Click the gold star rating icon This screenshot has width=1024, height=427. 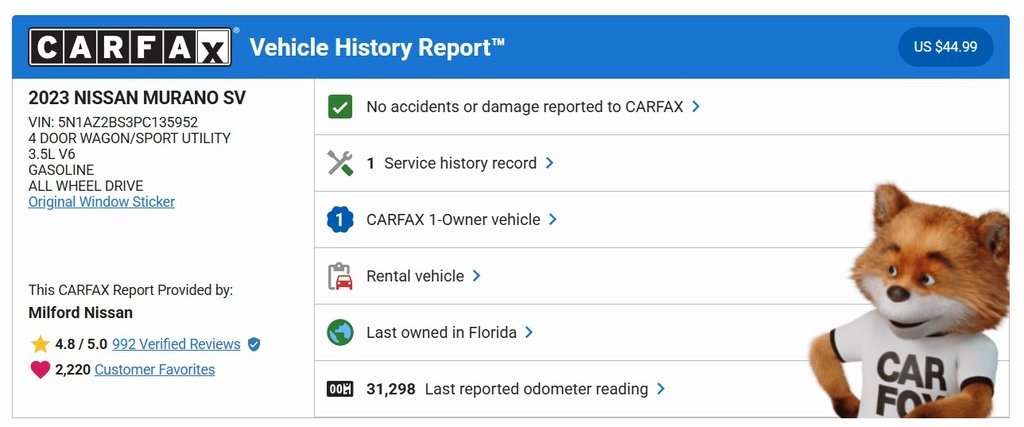point(40,344)
